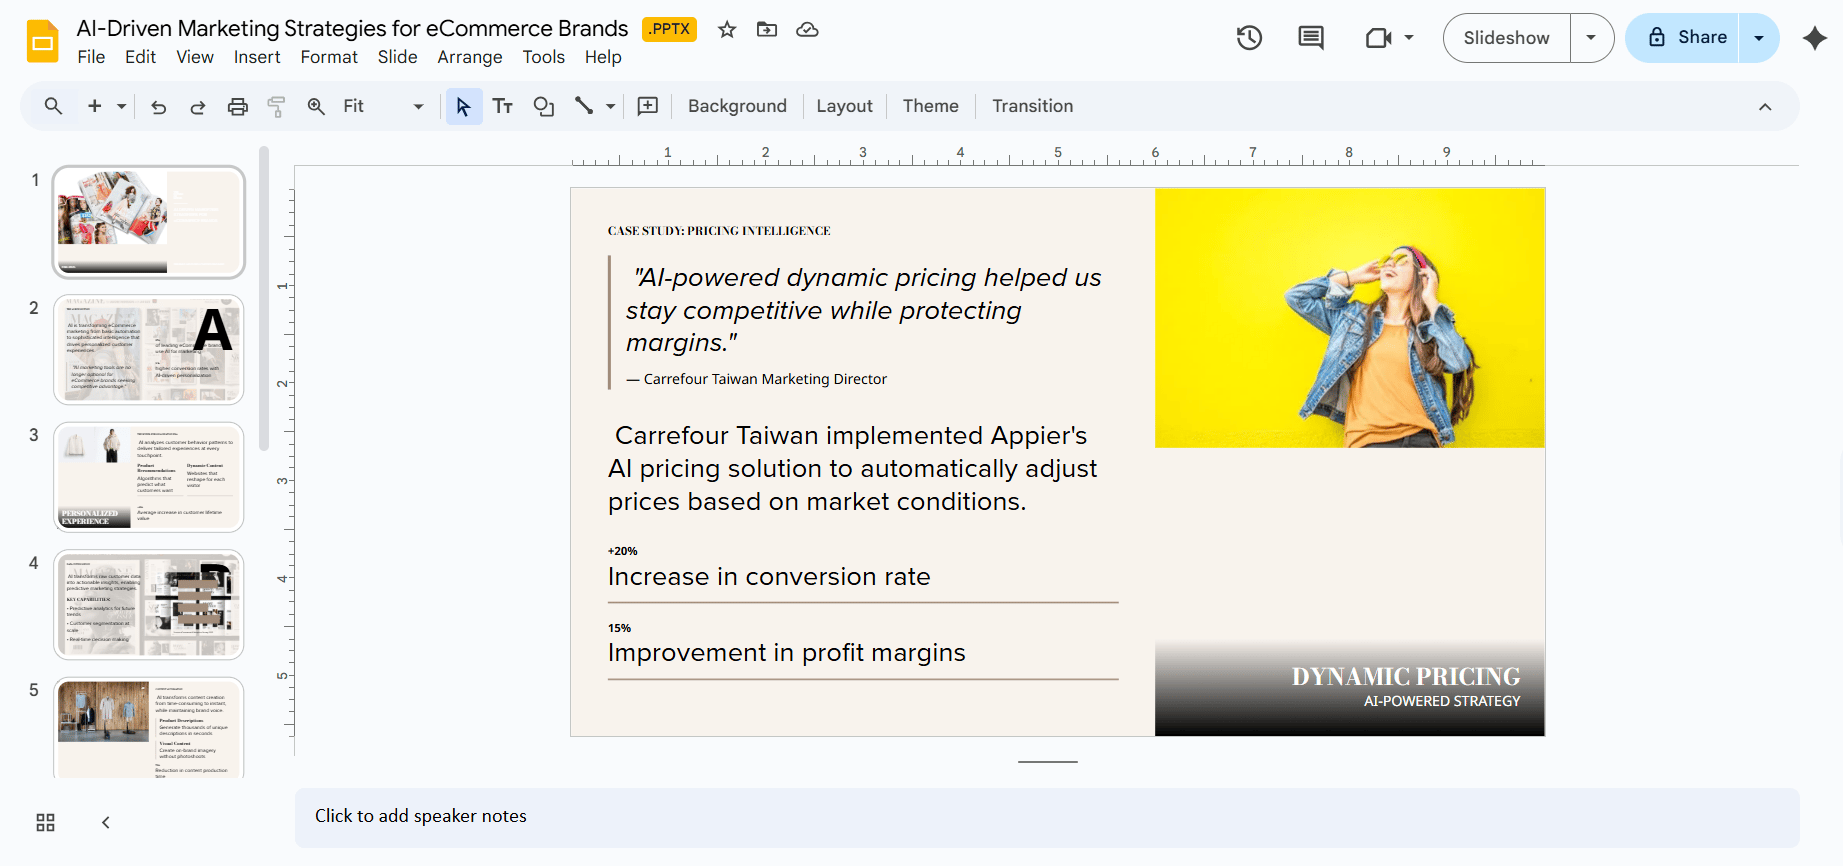1843x866 pixels.
Task: Open the Tools menu
Action: pos(544,57)
